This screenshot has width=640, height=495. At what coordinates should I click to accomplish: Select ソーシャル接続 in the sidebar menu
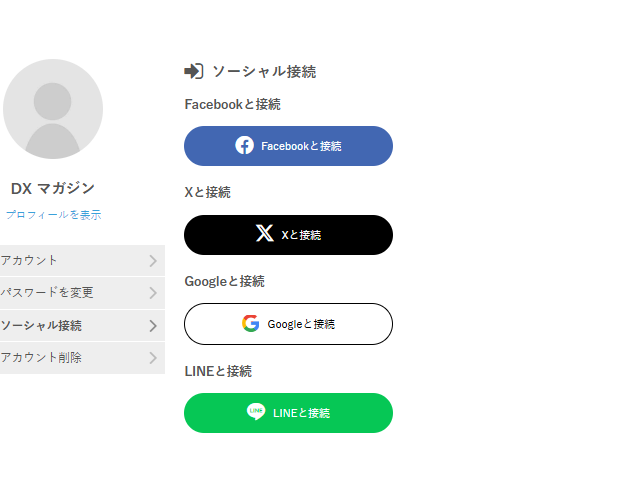pos(42,326)
